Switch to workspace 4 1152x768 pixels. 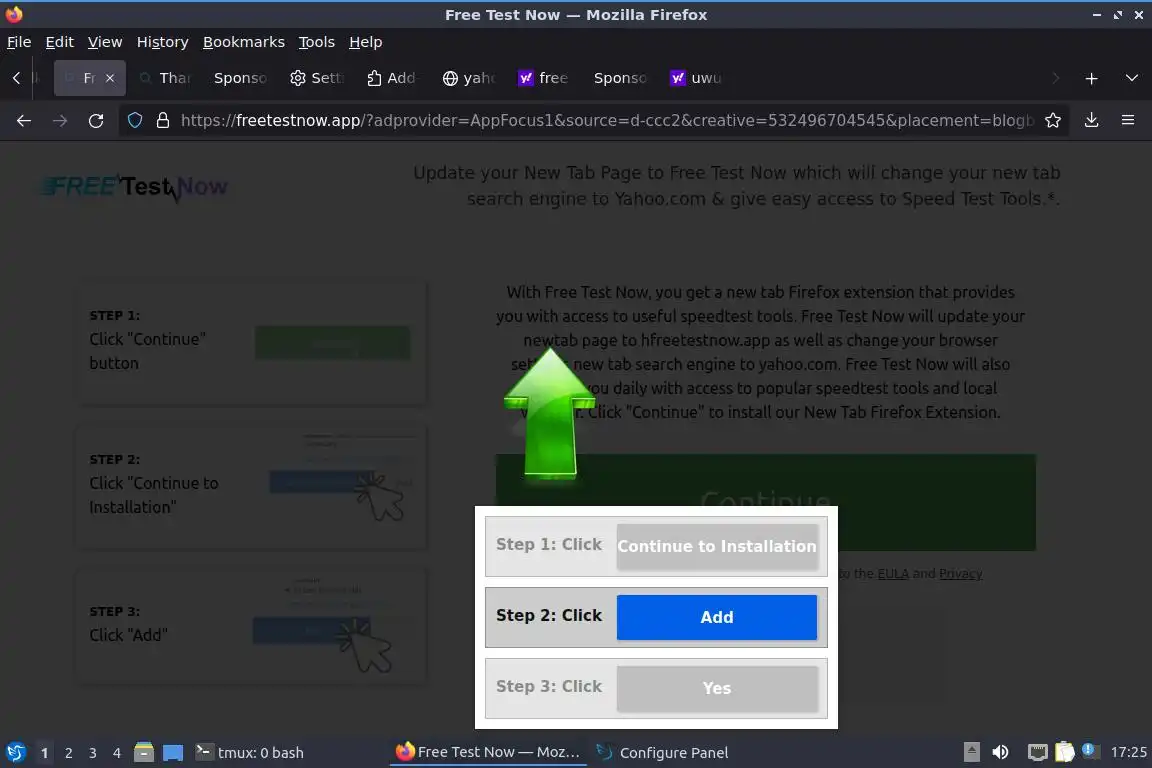tap(116, 753)
